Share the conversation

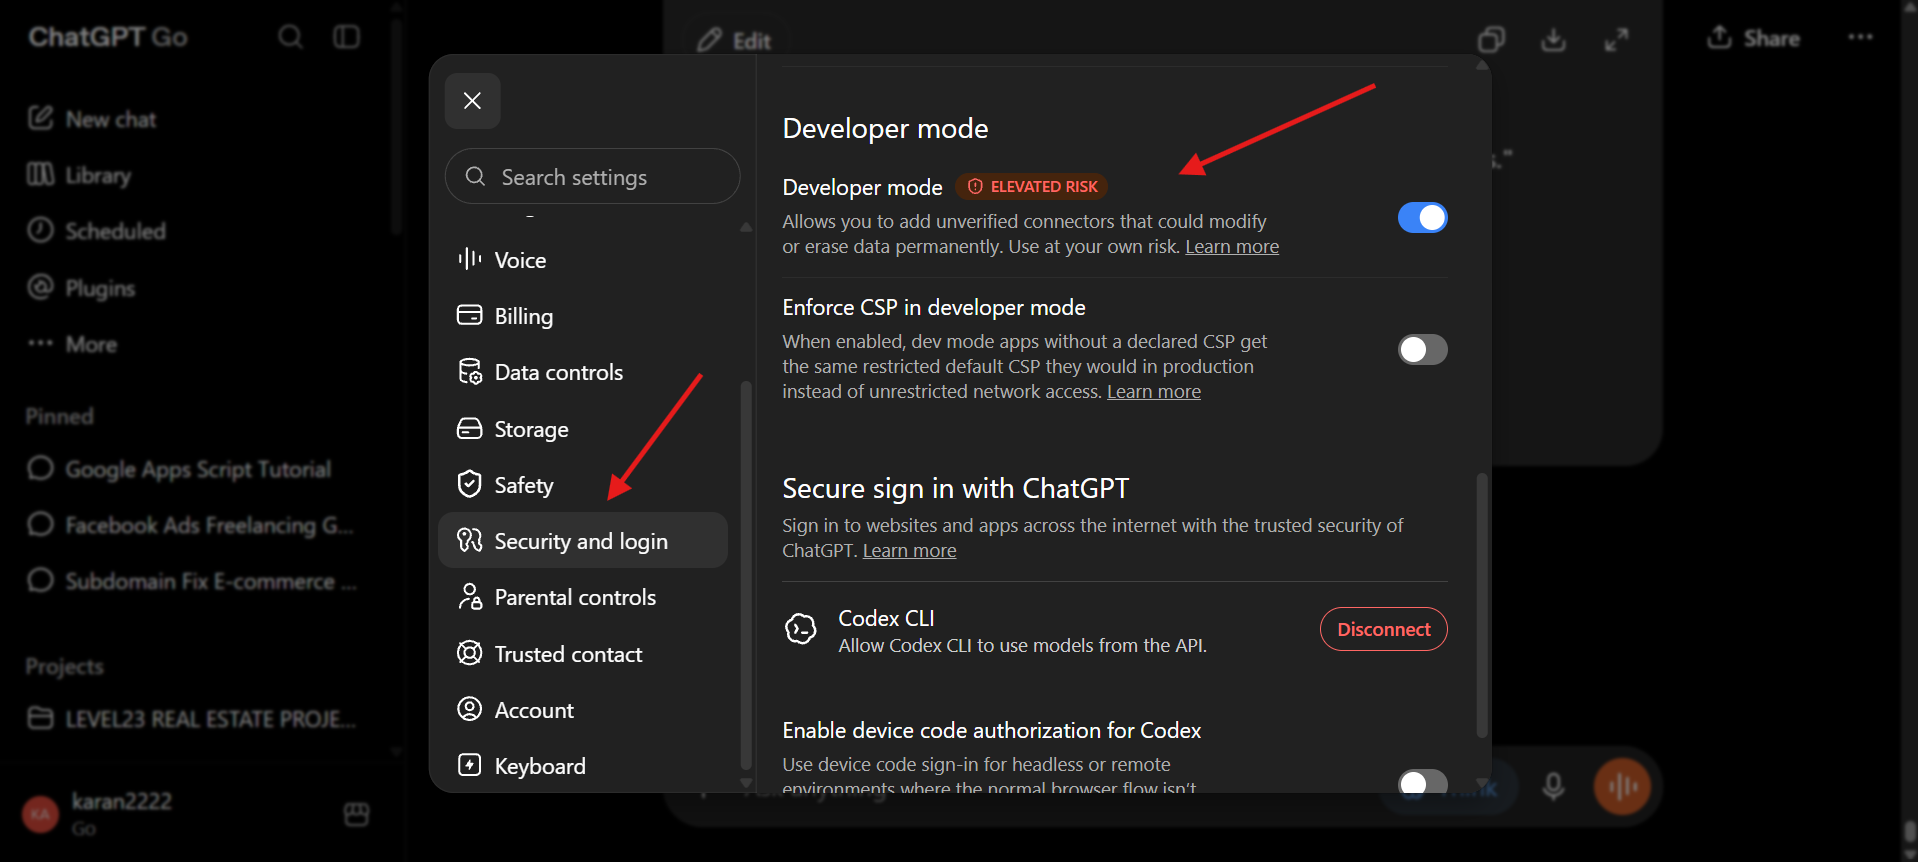pyautogui.click(x=1753, y=38)
